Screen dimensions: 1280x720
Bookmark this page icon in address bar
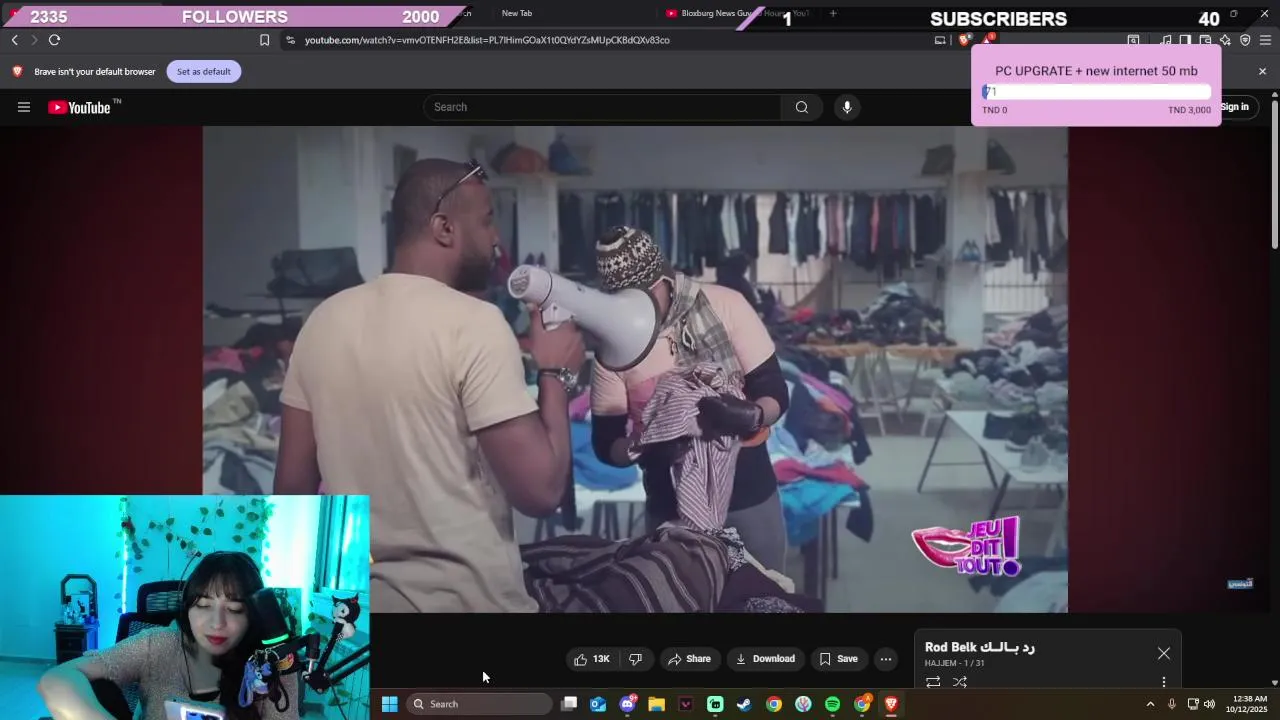264,40
